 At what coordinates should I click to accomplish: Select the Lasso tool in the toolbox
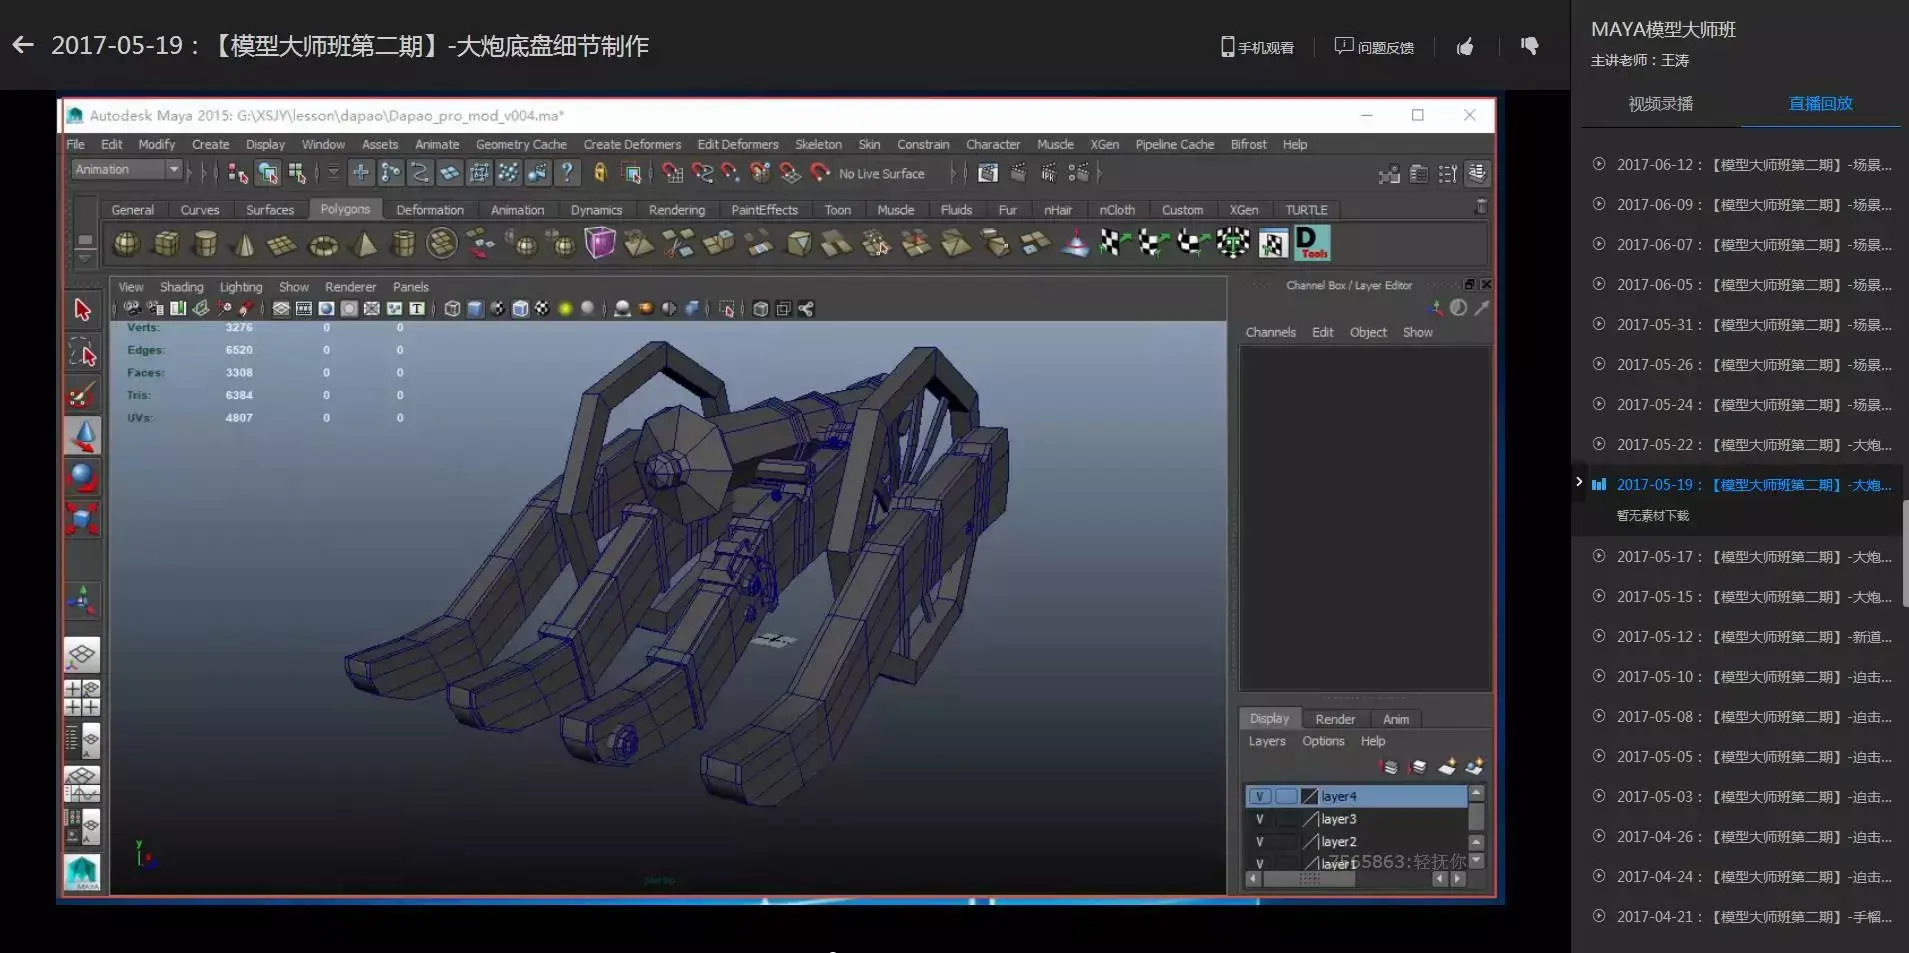83,352
